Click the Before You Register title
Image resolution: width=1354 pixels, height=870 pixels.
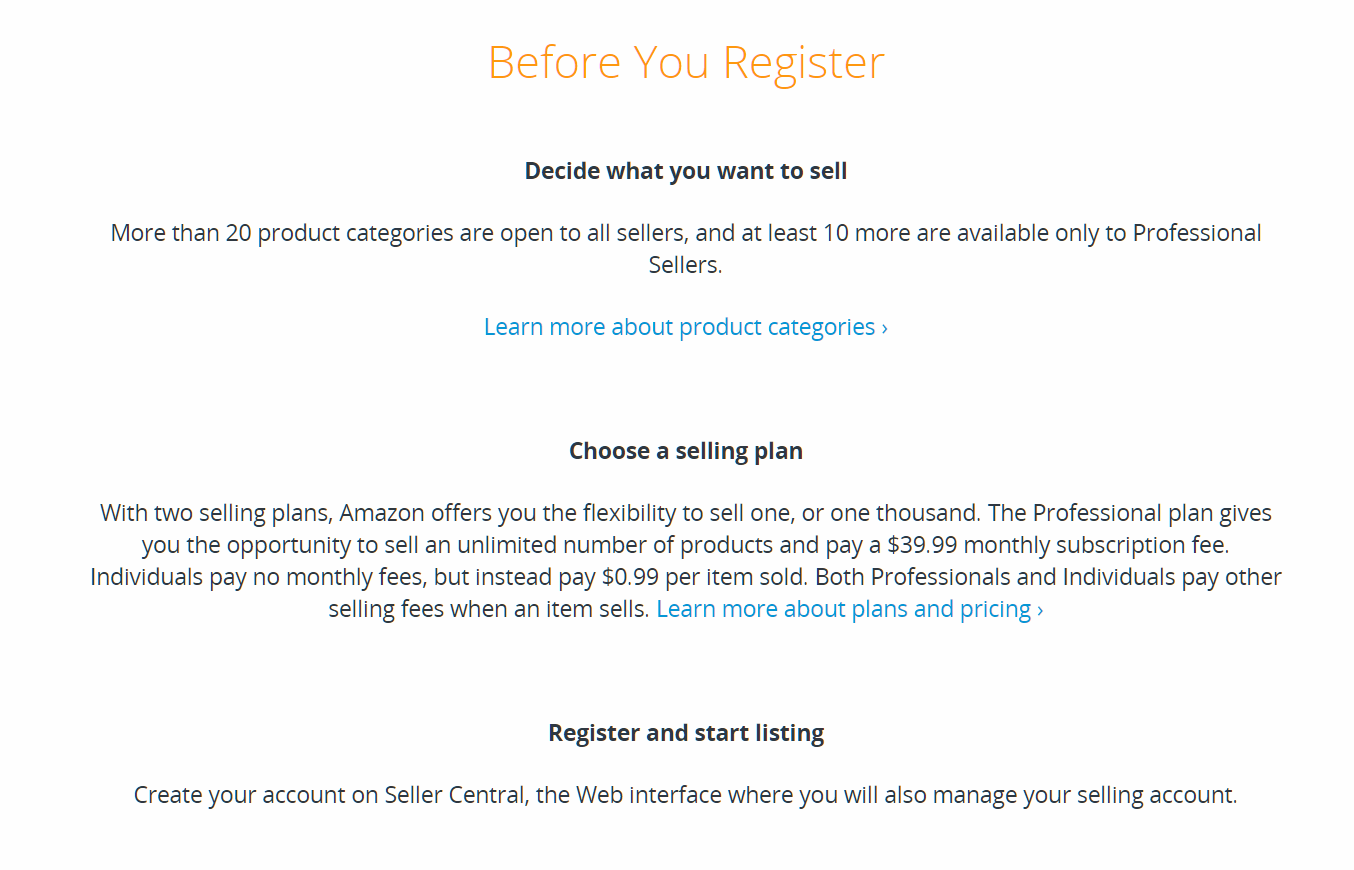686,62
